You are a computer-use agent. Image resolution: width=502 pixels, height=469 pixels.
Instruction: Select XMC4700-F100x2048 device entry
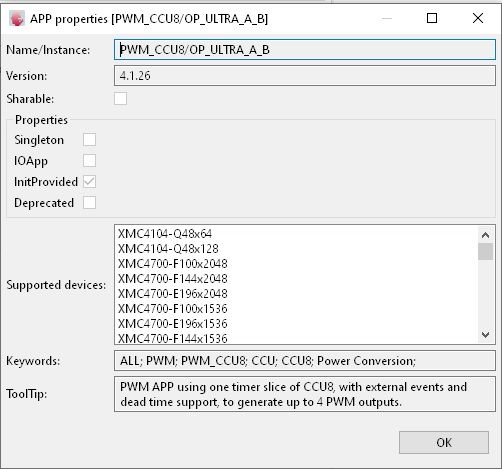173,264
